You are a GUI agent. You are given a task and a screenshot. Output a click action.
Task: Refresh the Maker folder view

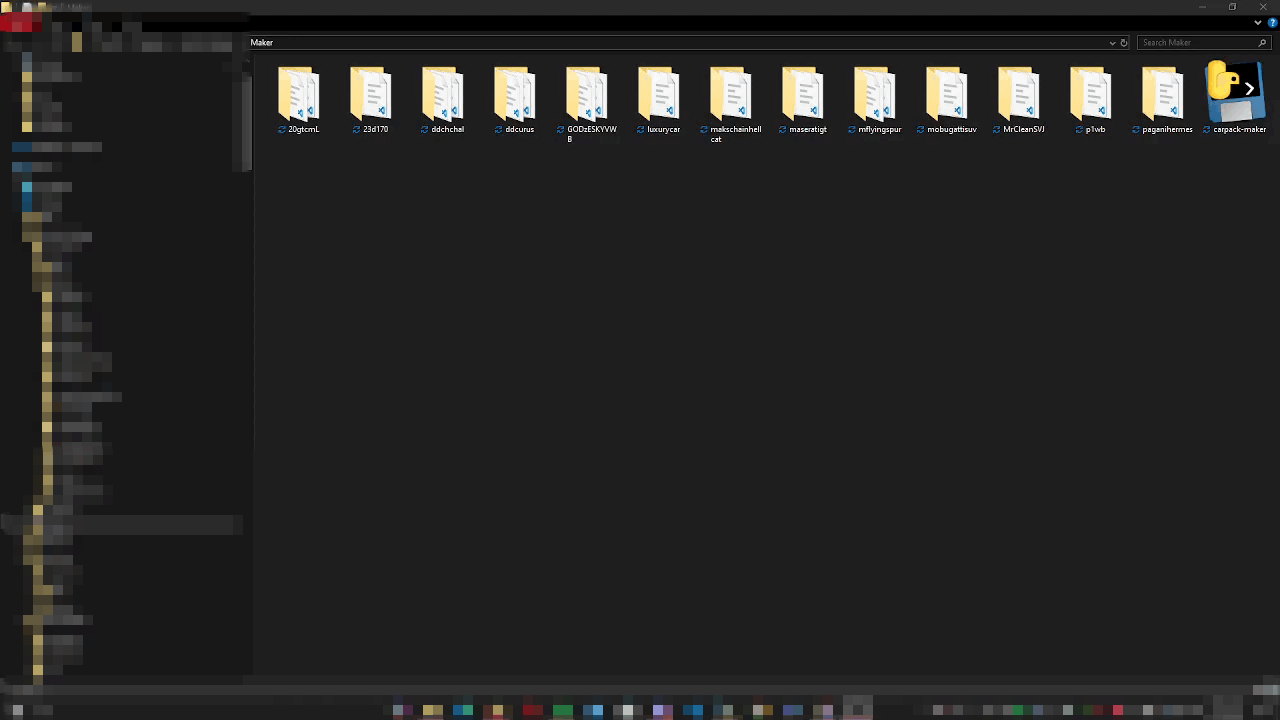[x=1124, y=43]
